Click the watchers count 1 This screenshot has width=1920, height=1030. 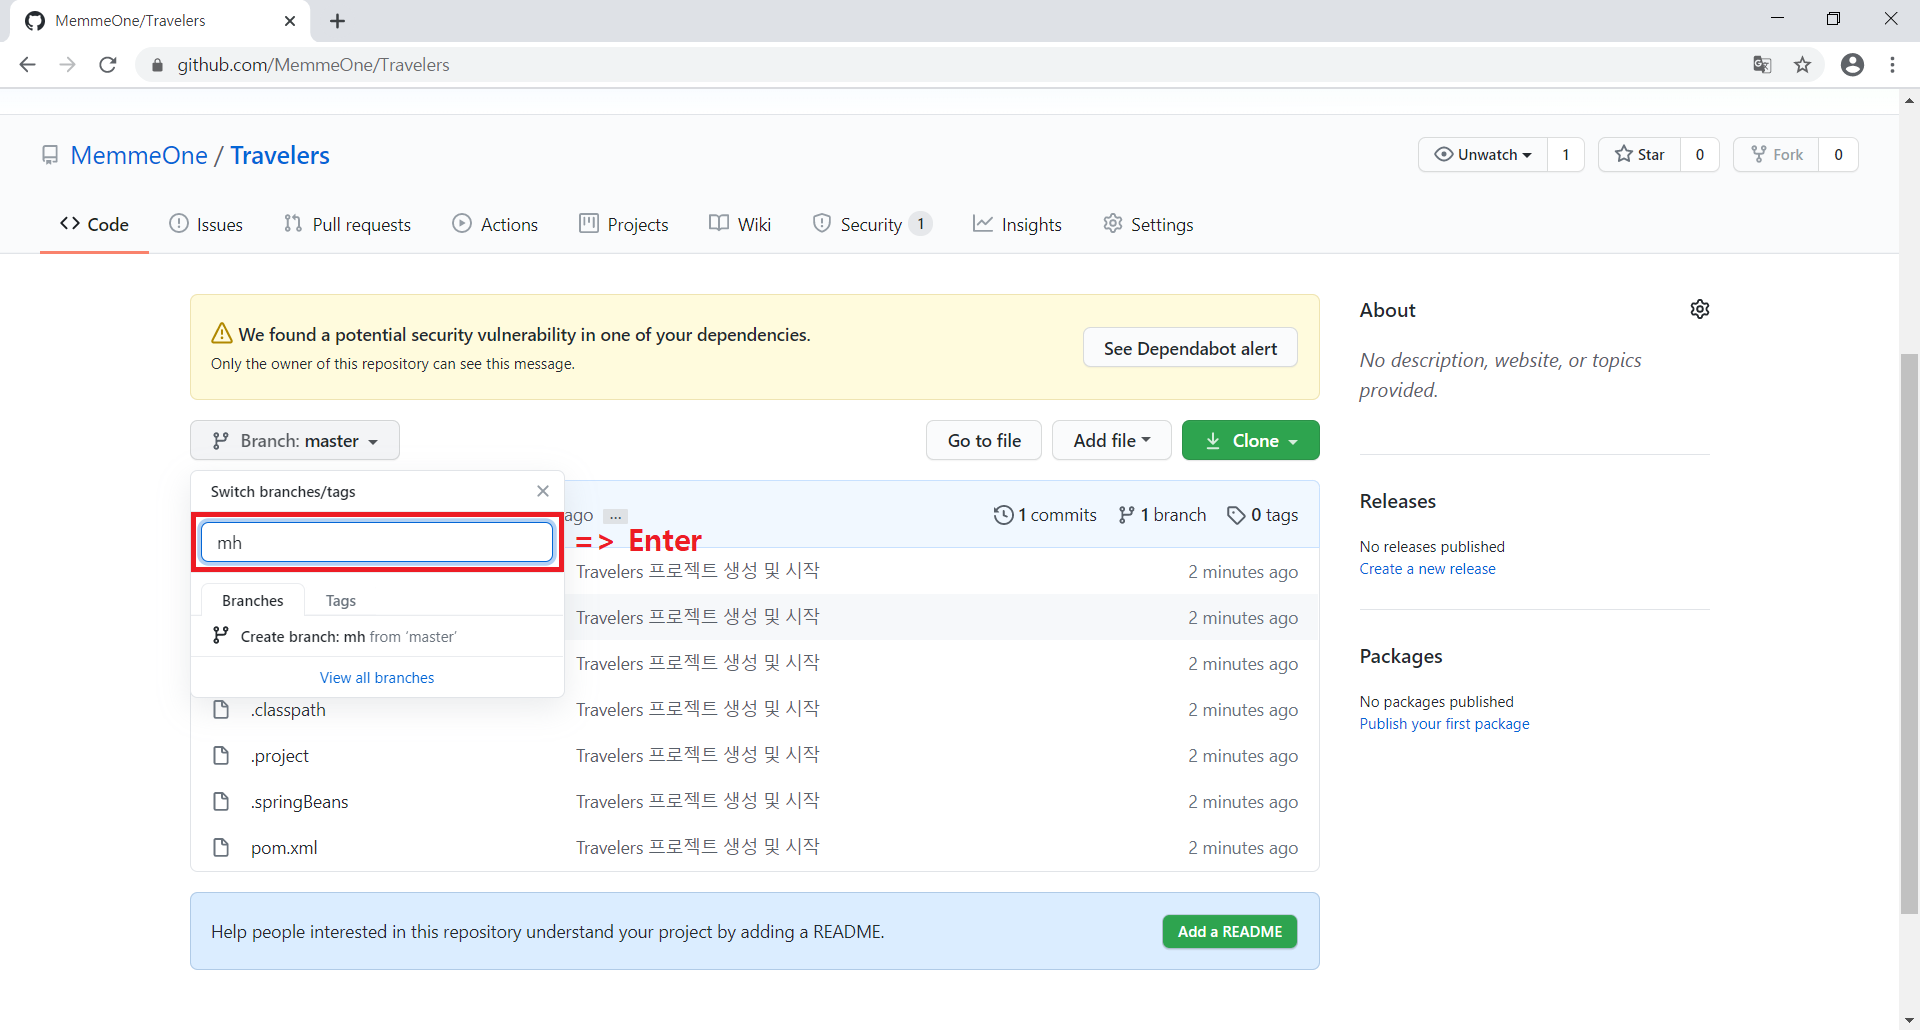[x=1566, y=155]
